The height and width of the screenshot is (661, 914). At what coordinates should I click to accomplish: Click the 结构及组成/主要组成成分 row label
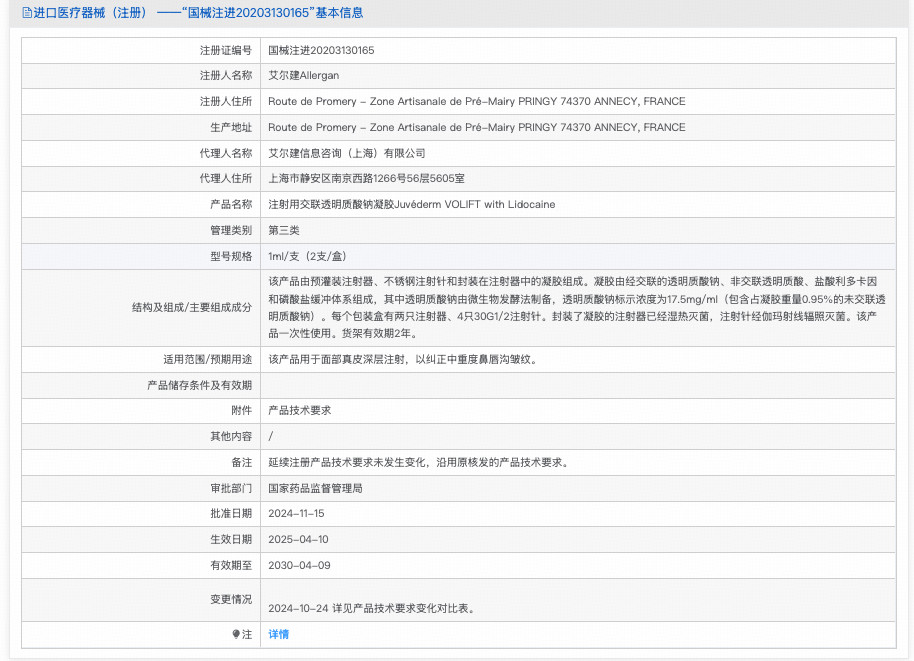click(x=191, y=307)
